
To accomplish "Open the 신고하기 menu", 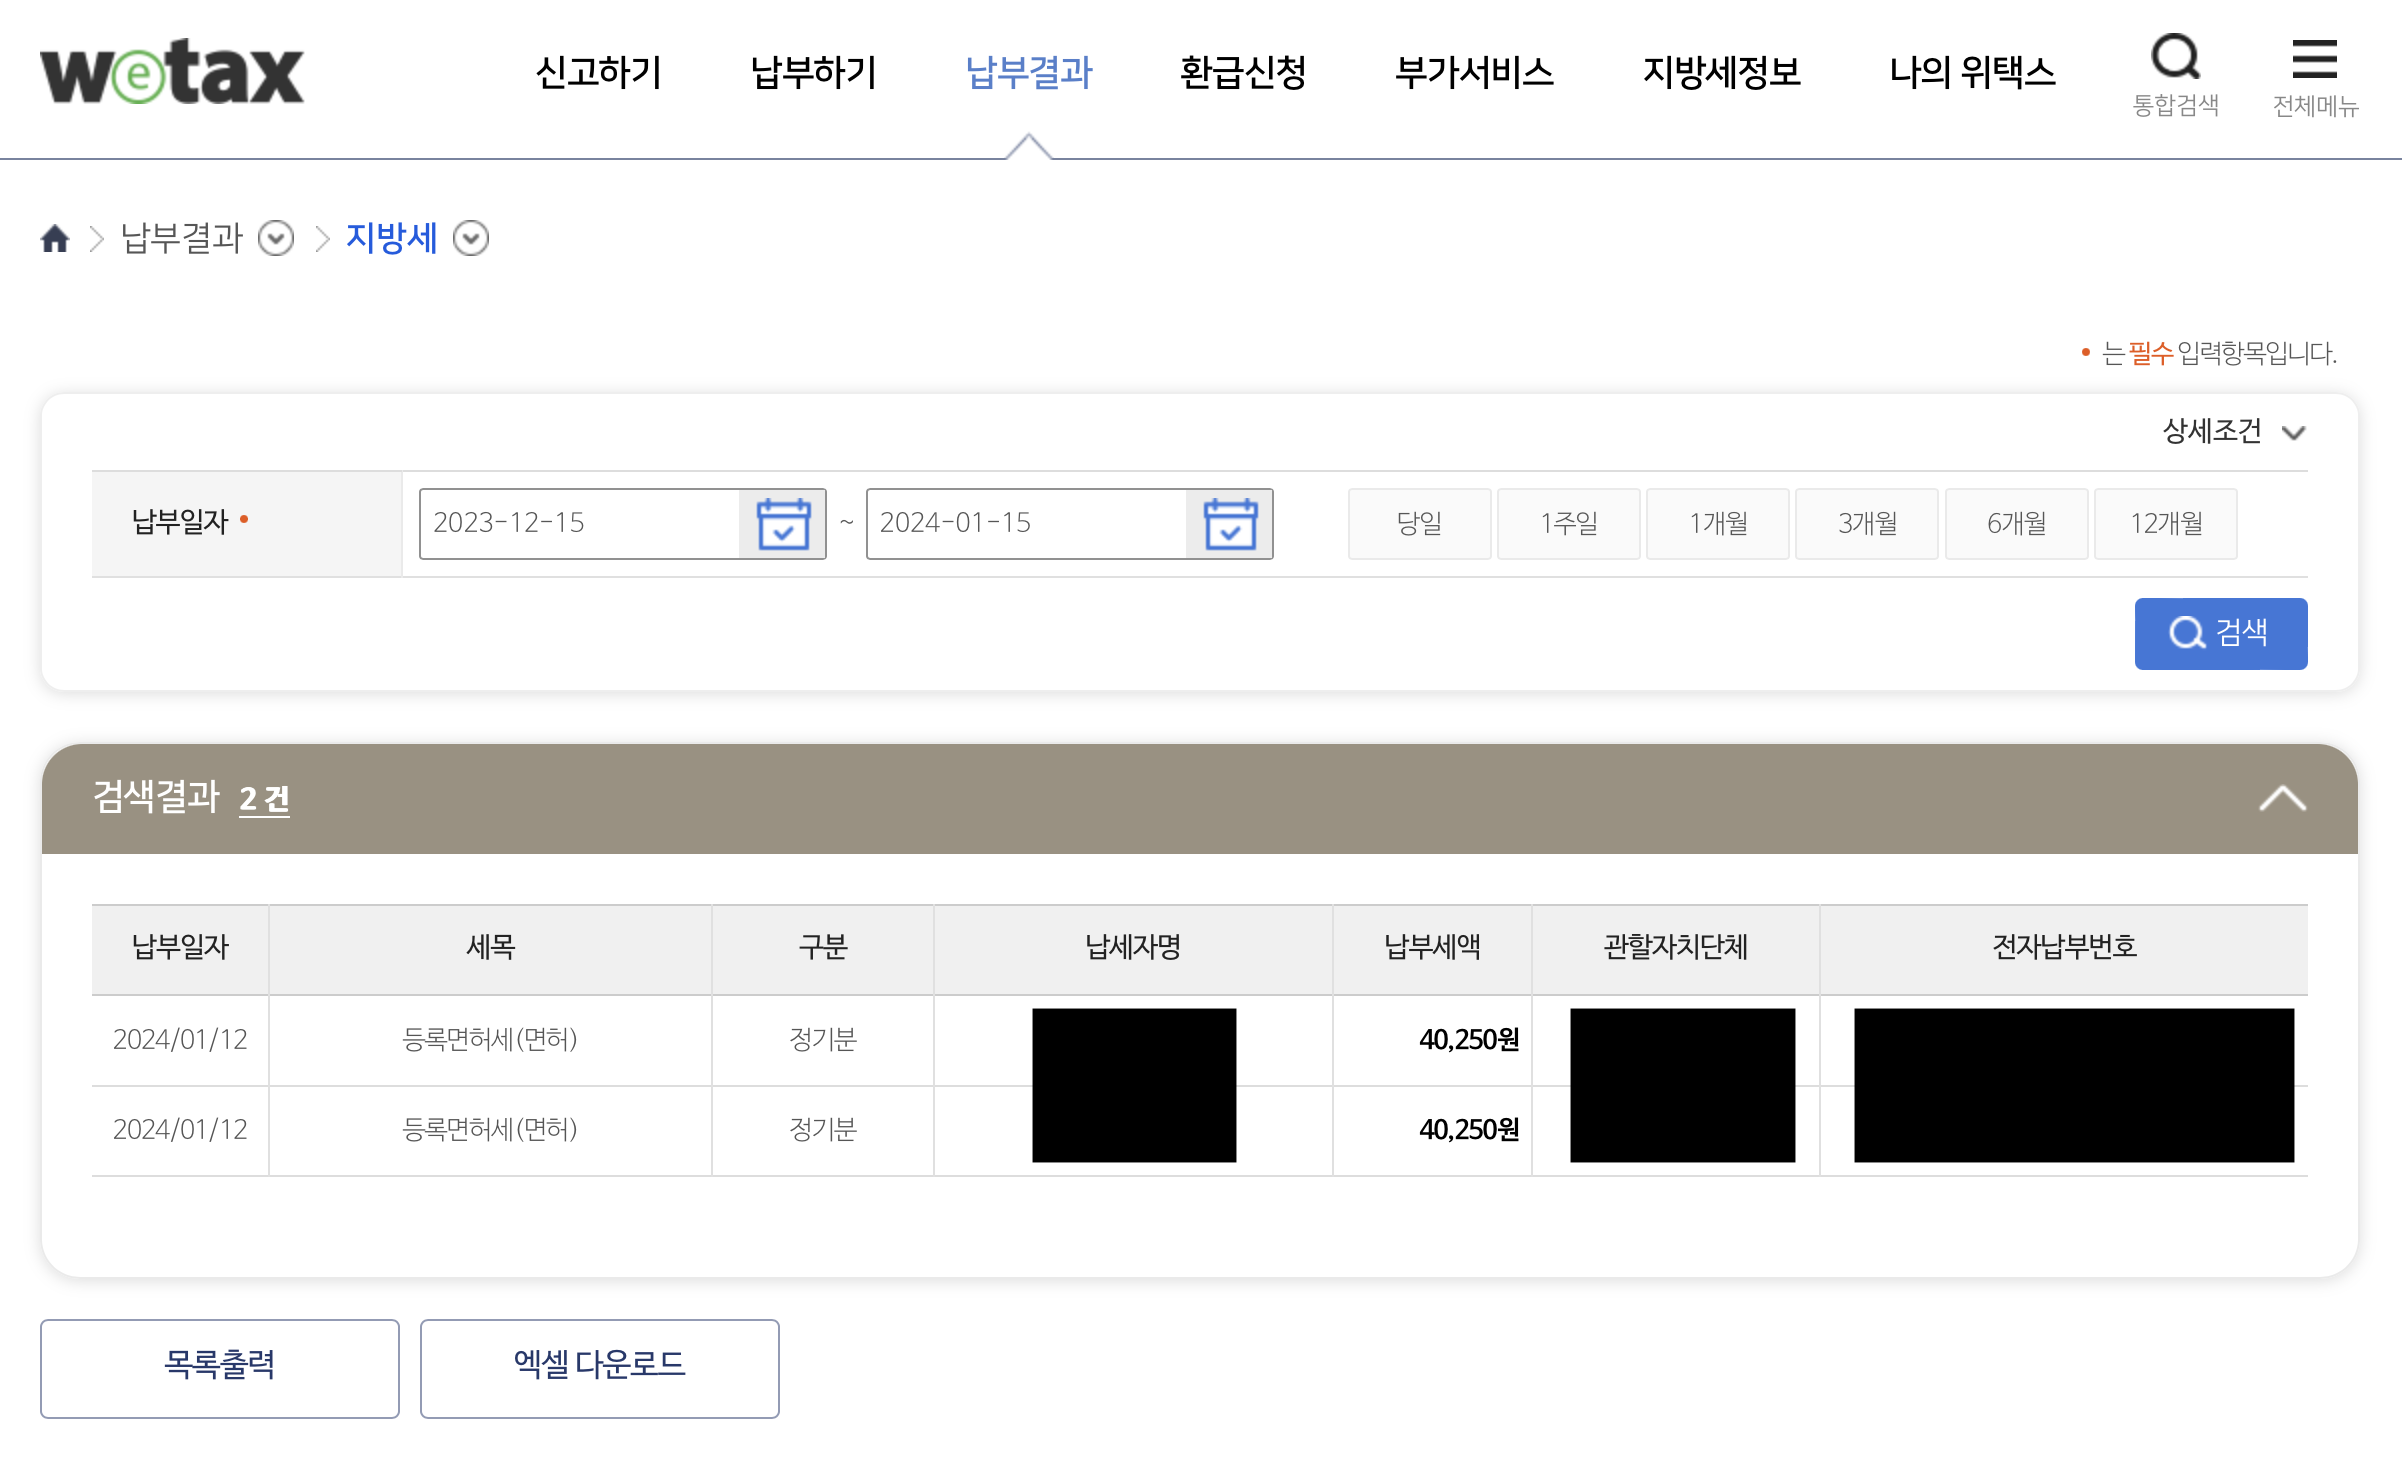I will [x=598, y=72].
